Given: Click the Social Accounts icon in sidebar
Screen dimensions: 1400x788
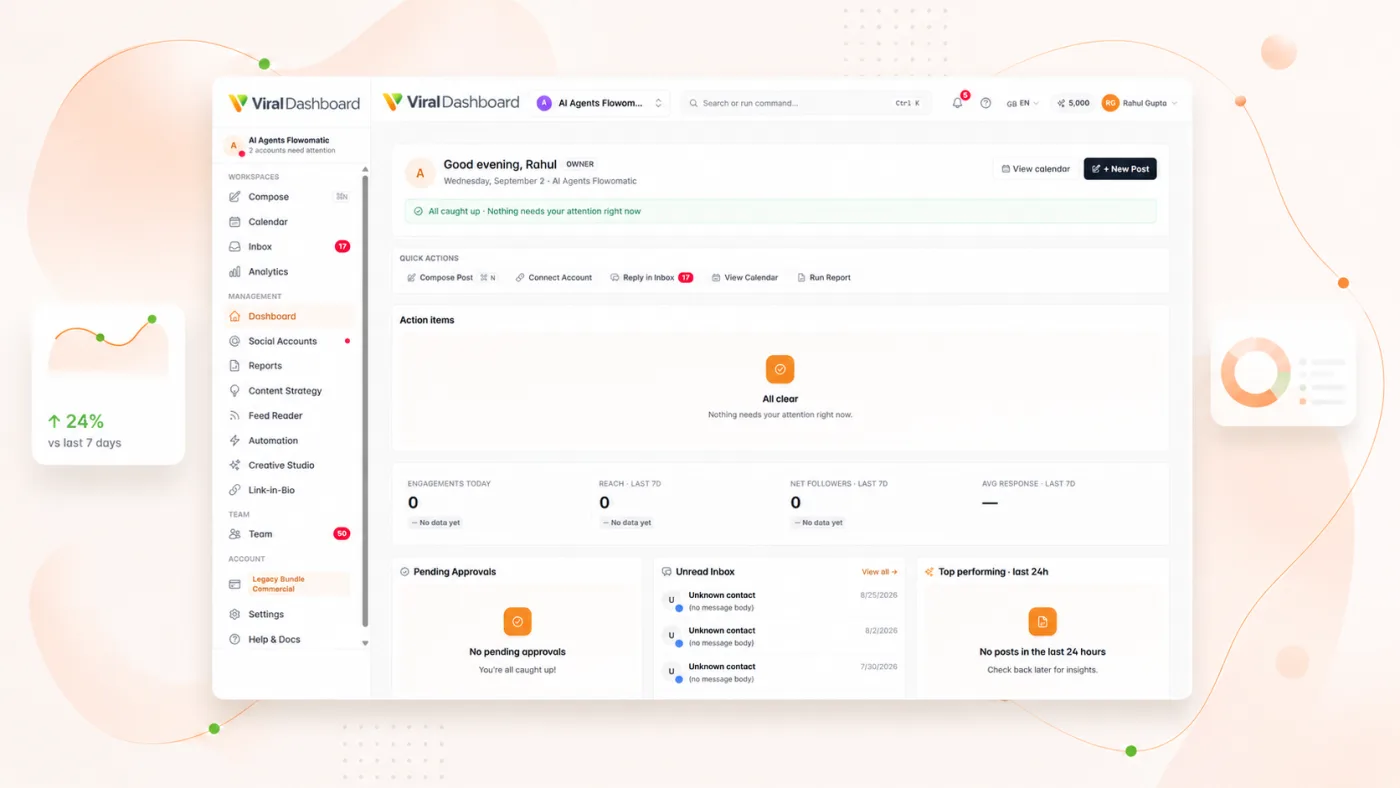Looking at the screenshot, I should click(235, 341).
